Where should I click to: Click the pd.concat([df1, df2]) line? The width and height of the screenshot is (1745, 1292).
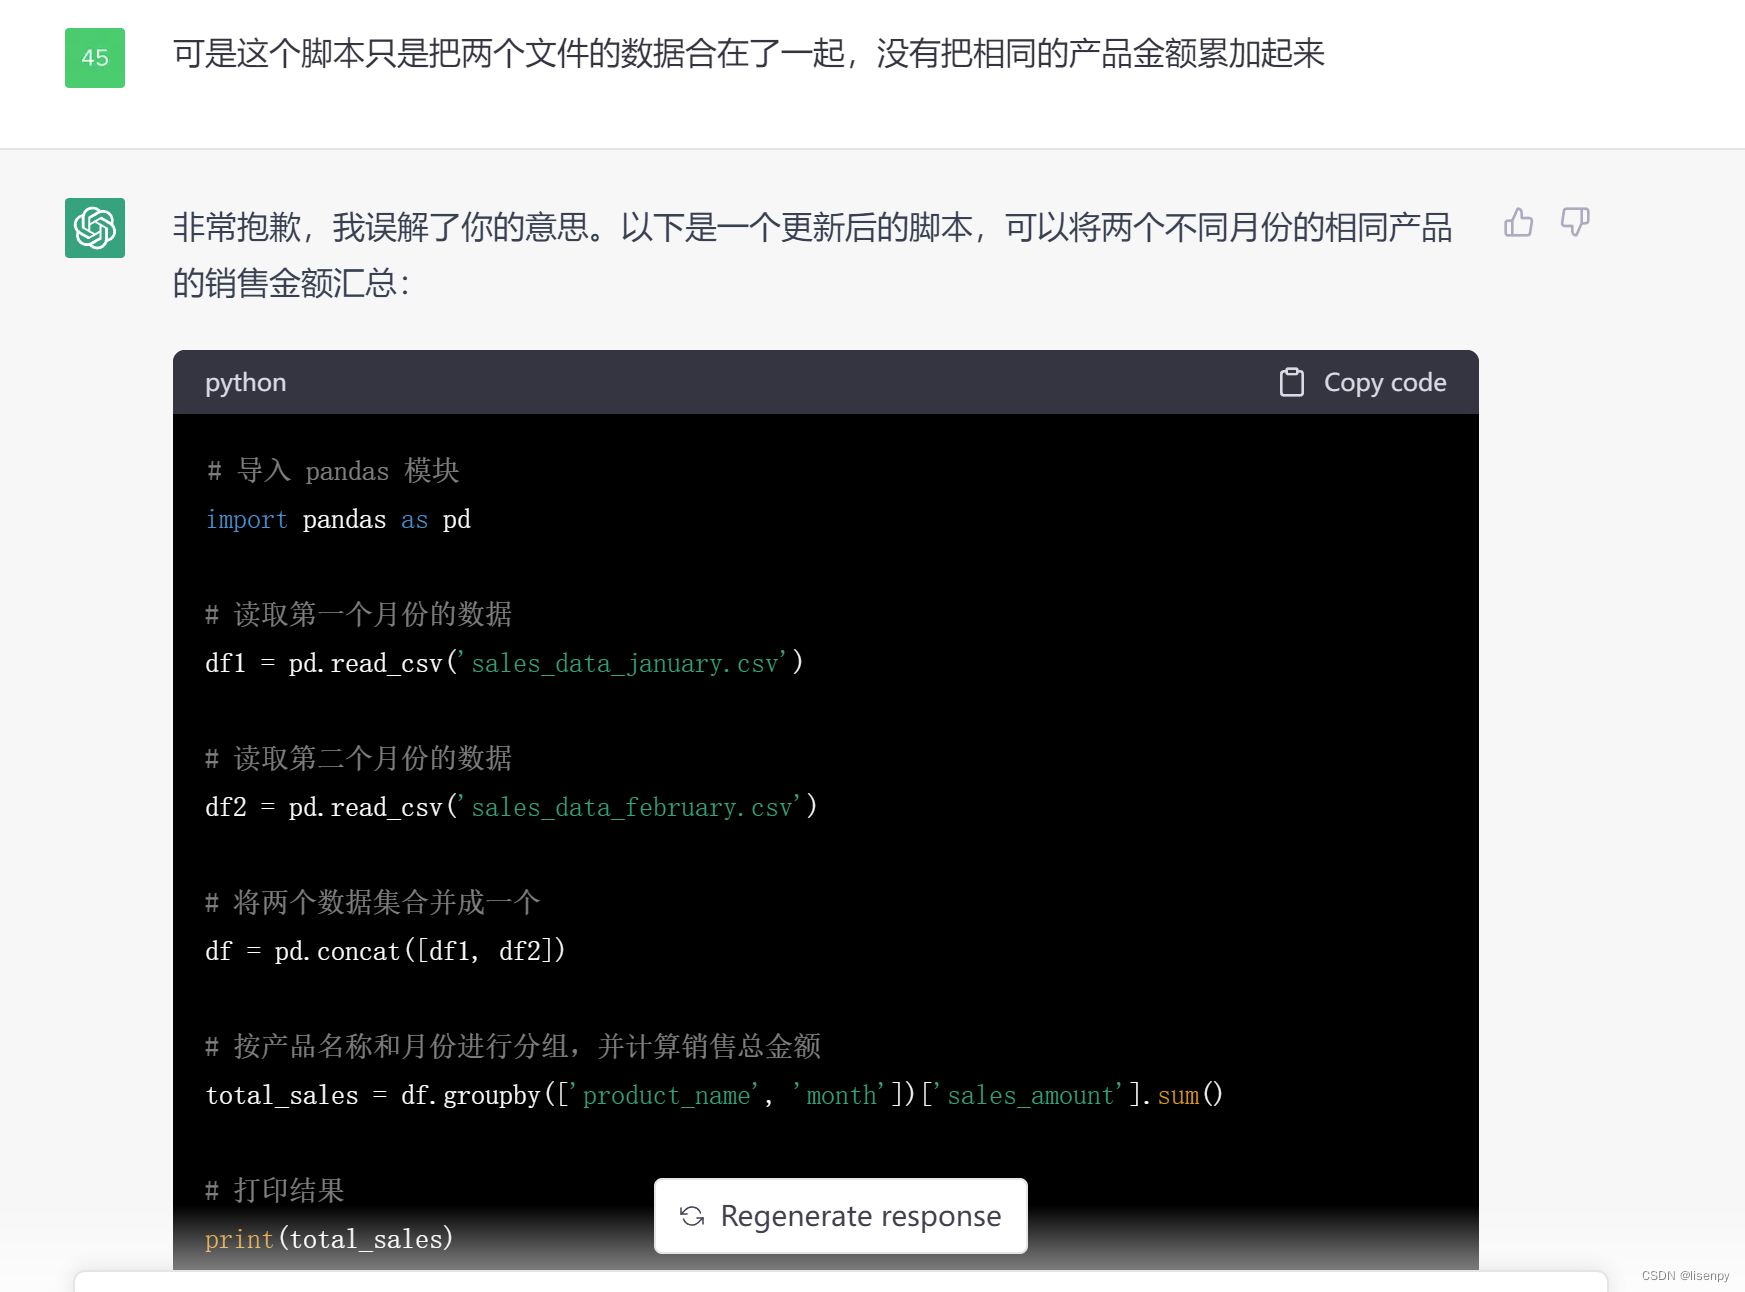(x=385, y=951)
